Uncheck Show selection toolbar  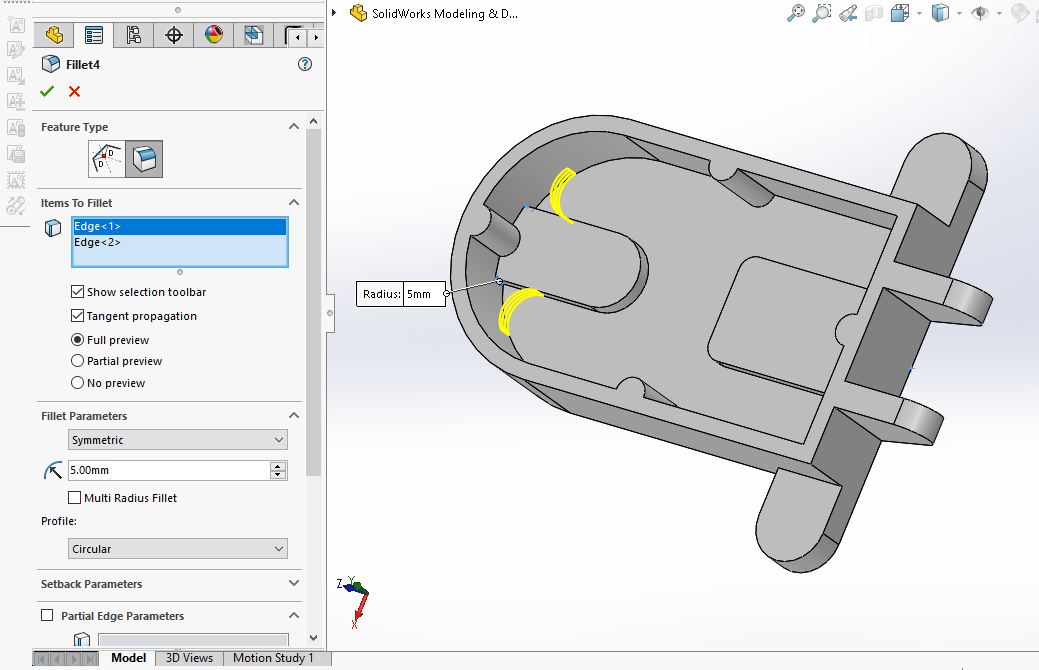pyautogui.click(x=78, y=292)
